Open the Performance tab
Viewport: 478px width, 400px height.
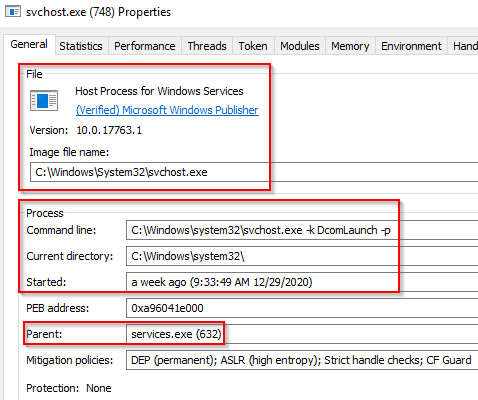pos(145,46)
